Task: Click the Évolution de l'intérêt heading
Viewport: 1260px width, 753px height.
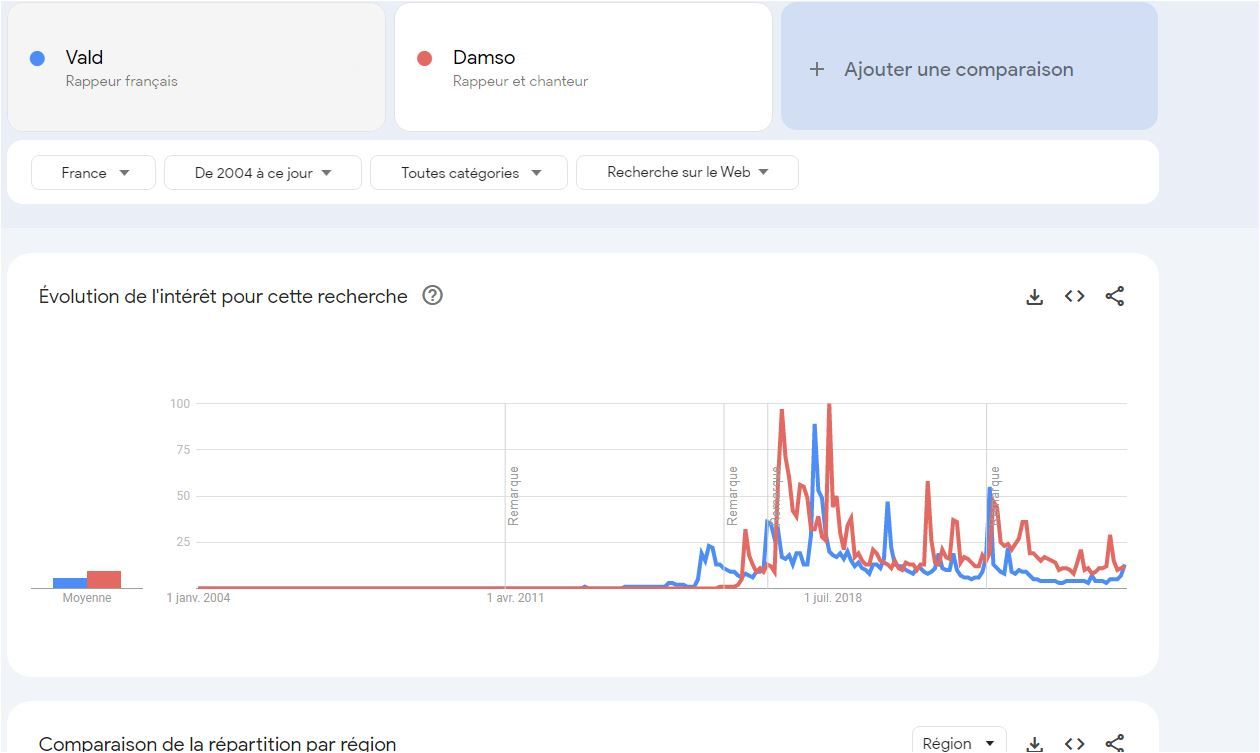Action: click(223, 296)
